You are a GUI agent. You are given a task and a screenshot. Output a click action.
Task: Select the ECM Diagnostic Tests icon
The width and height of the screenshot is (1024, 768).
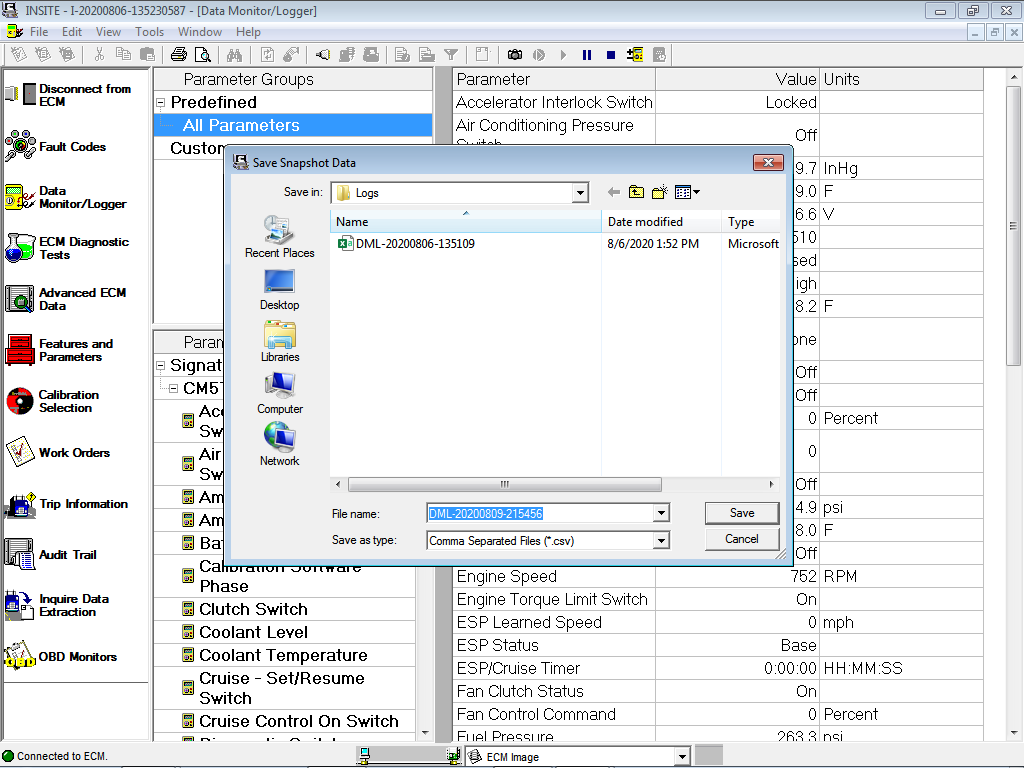pyautogui.click(x=26, y=247)
